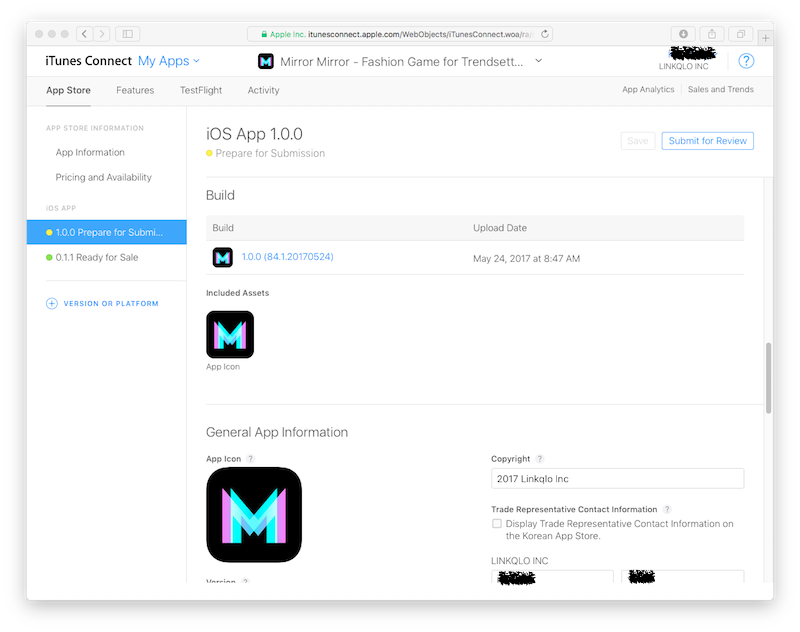The width and height of the screenshot is (800, 632).
Task: Open App Analytics link
Action: tap(648, 89)
